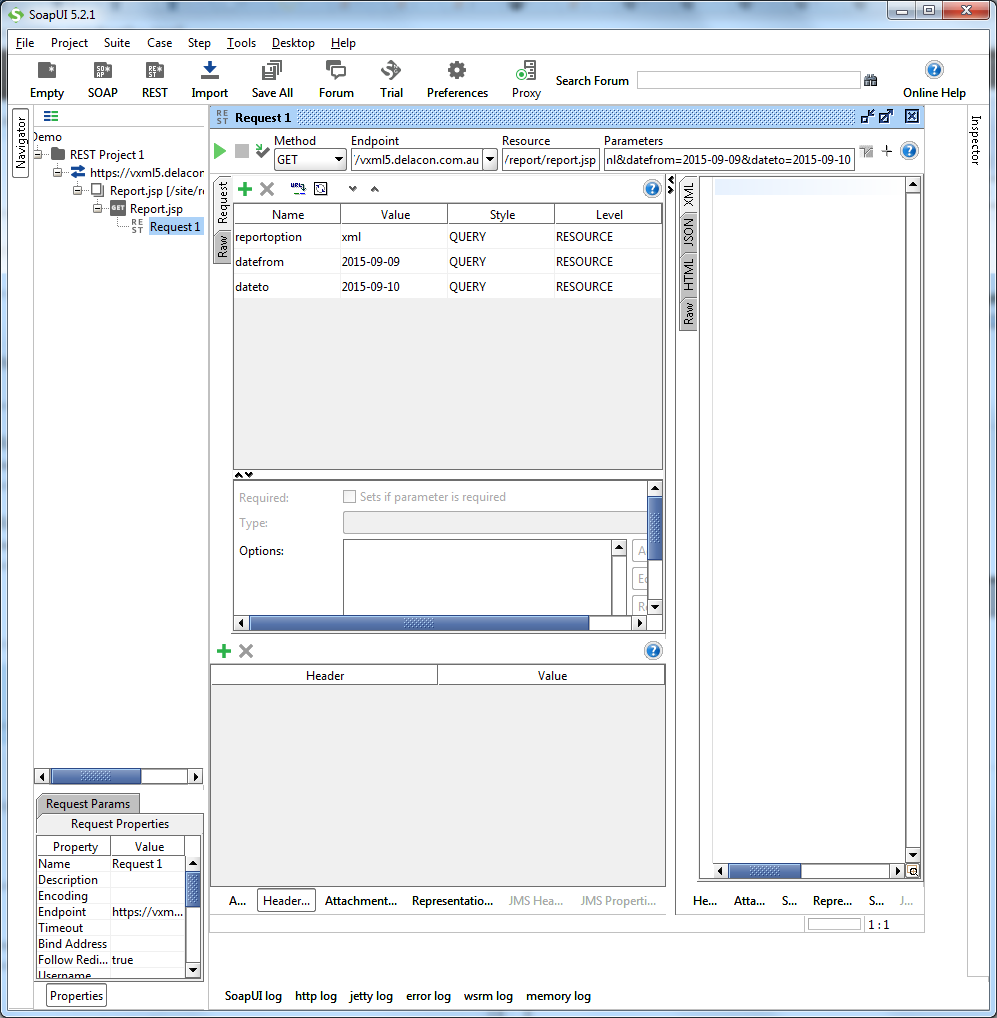Screen dimensions: 997x1018
Task: Click the Trial toolbar icon
Action: coord(391,70)
